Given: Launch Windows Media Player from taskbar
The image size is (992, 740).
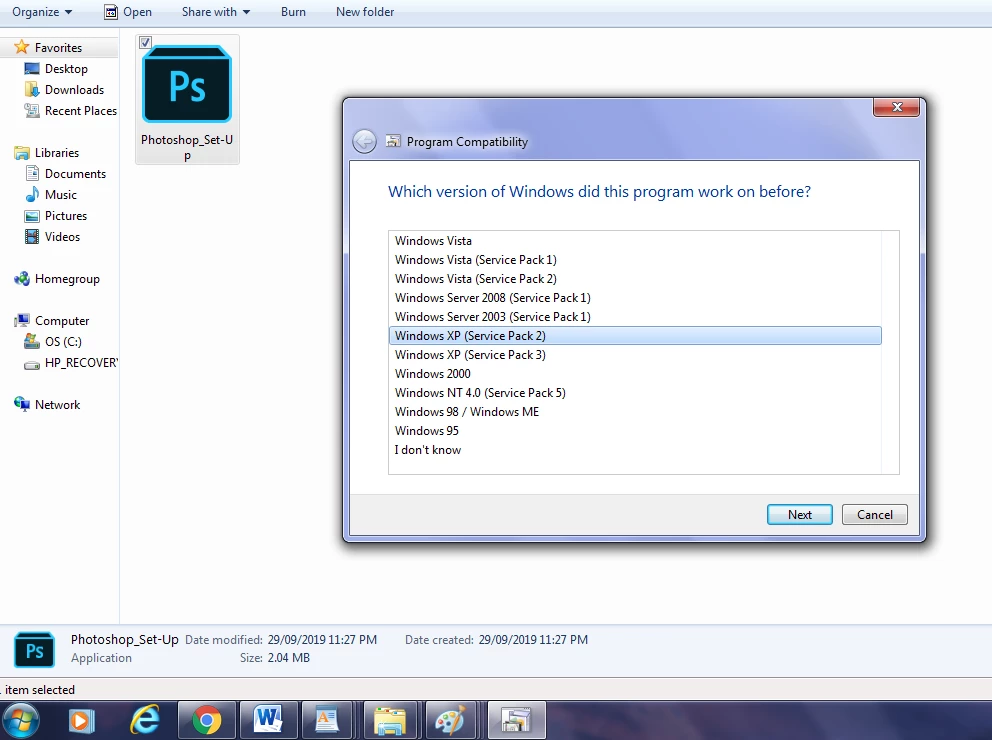Looking at the screenshot, I should [82, 720].
